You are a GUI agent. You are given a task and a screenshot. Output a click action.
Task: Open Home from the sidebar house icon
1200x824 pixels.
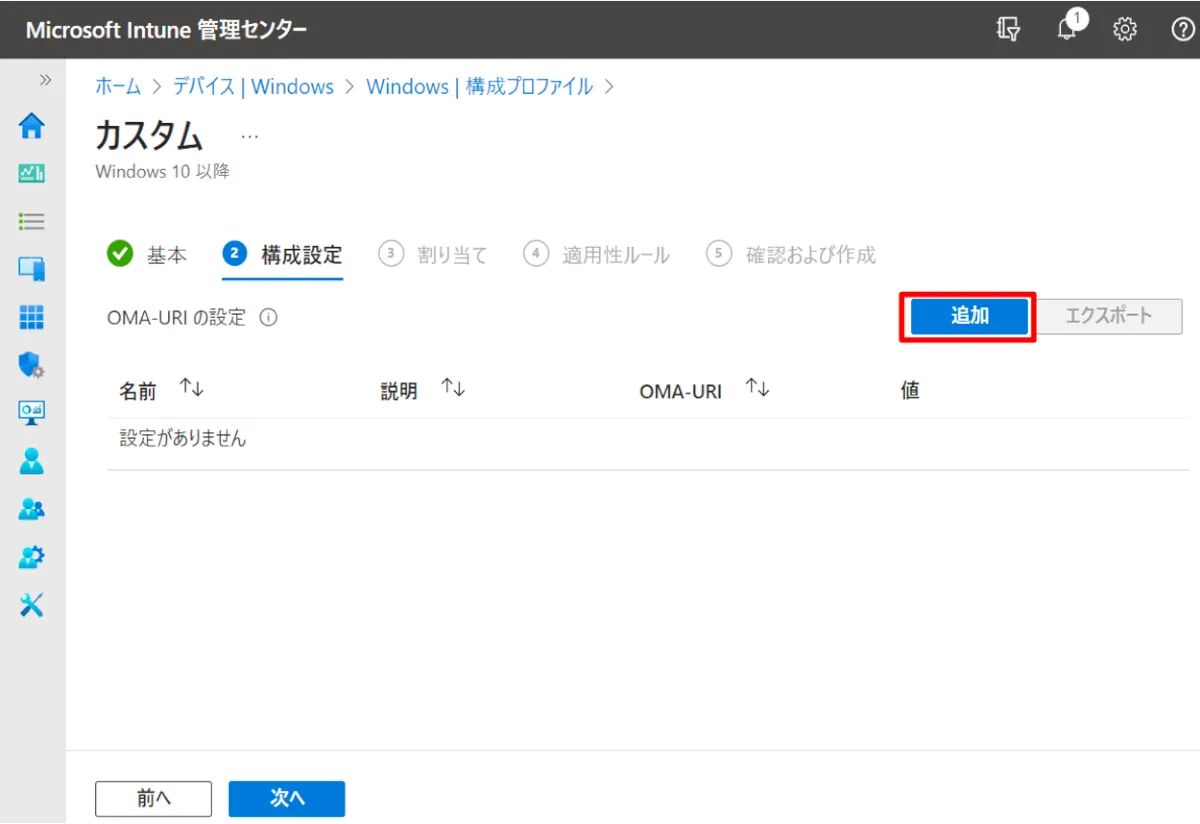(32, 126)
